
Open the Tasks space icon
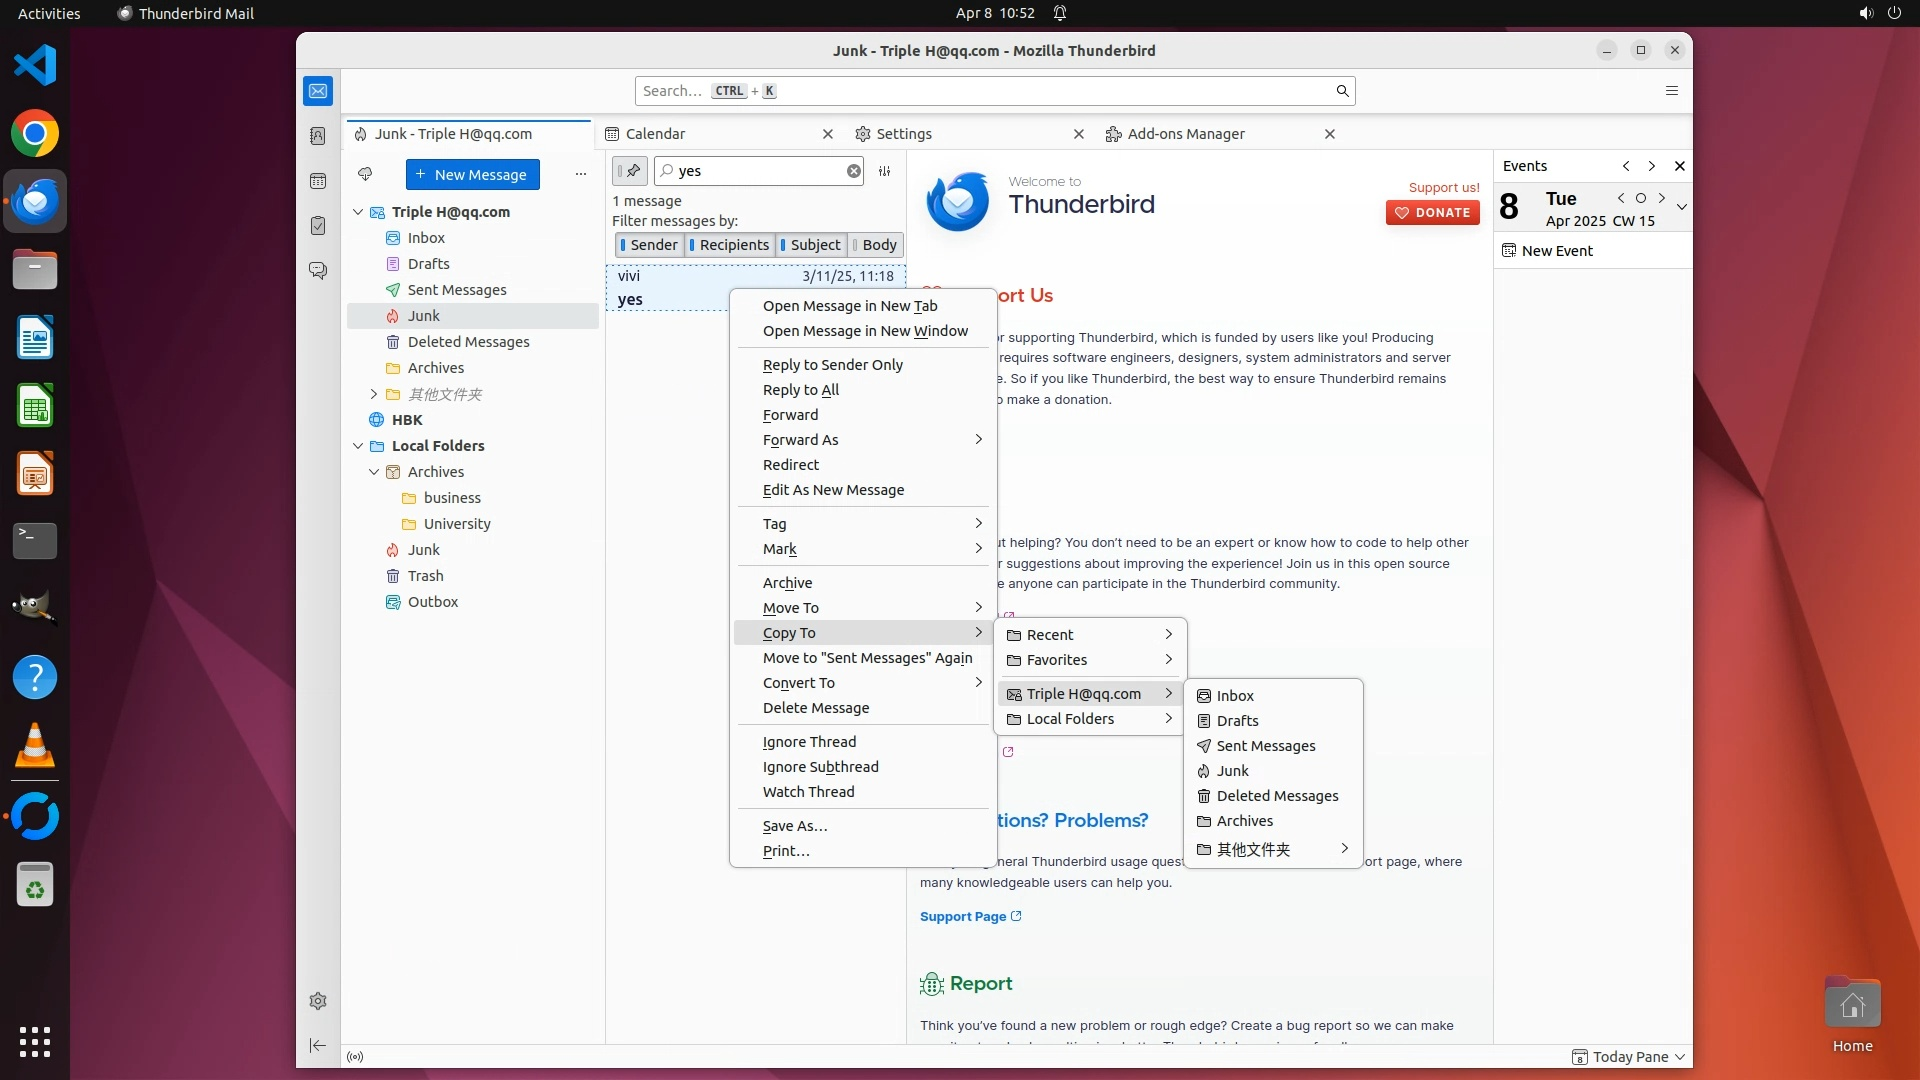point(318,226)
